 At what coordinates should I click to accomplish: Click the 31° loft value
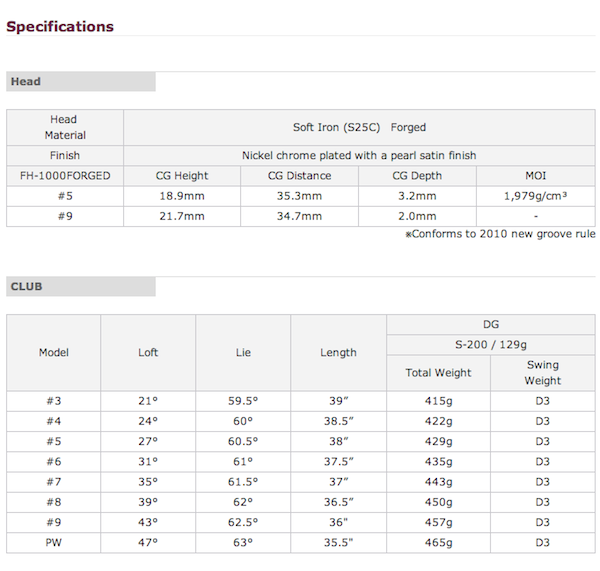coord(148,462)
